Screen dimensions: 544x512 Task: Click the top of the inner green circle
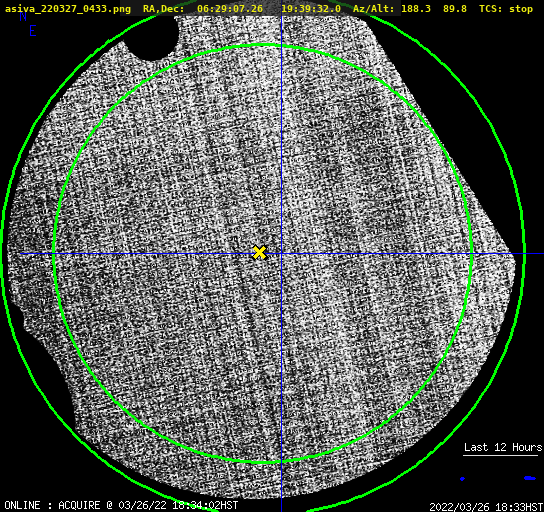263,45
